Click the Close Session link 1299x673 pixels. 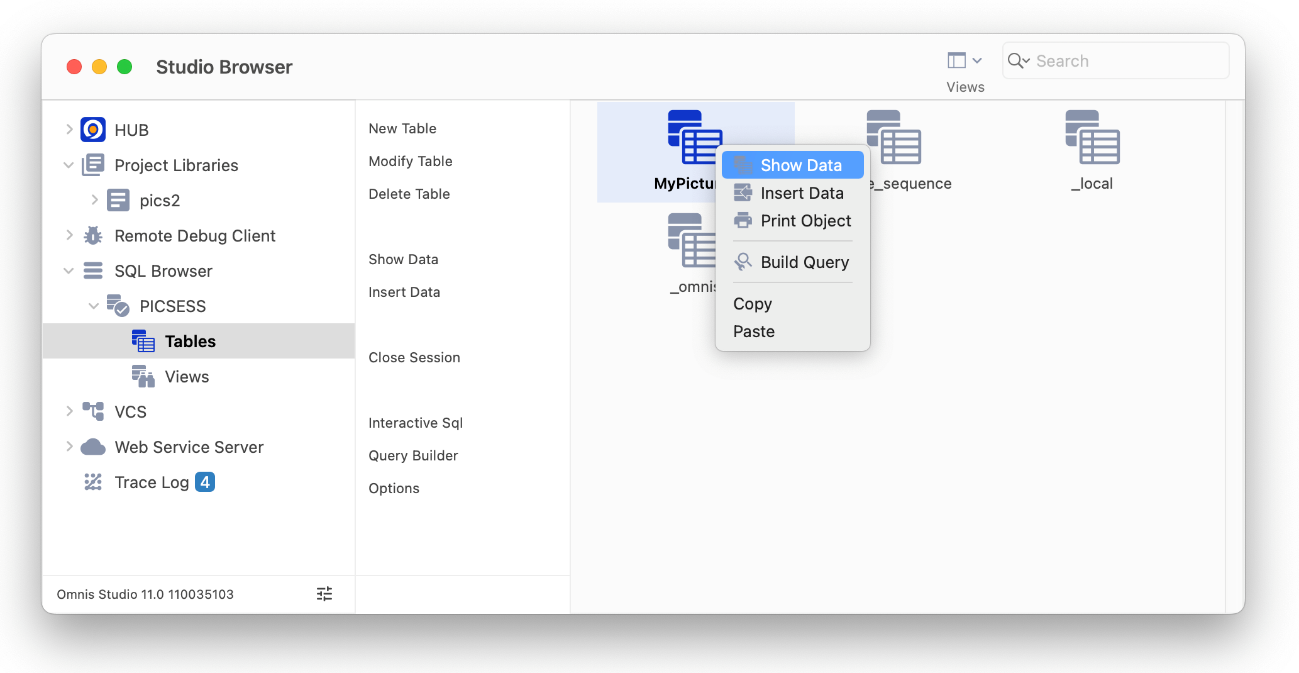coord(414,357)
